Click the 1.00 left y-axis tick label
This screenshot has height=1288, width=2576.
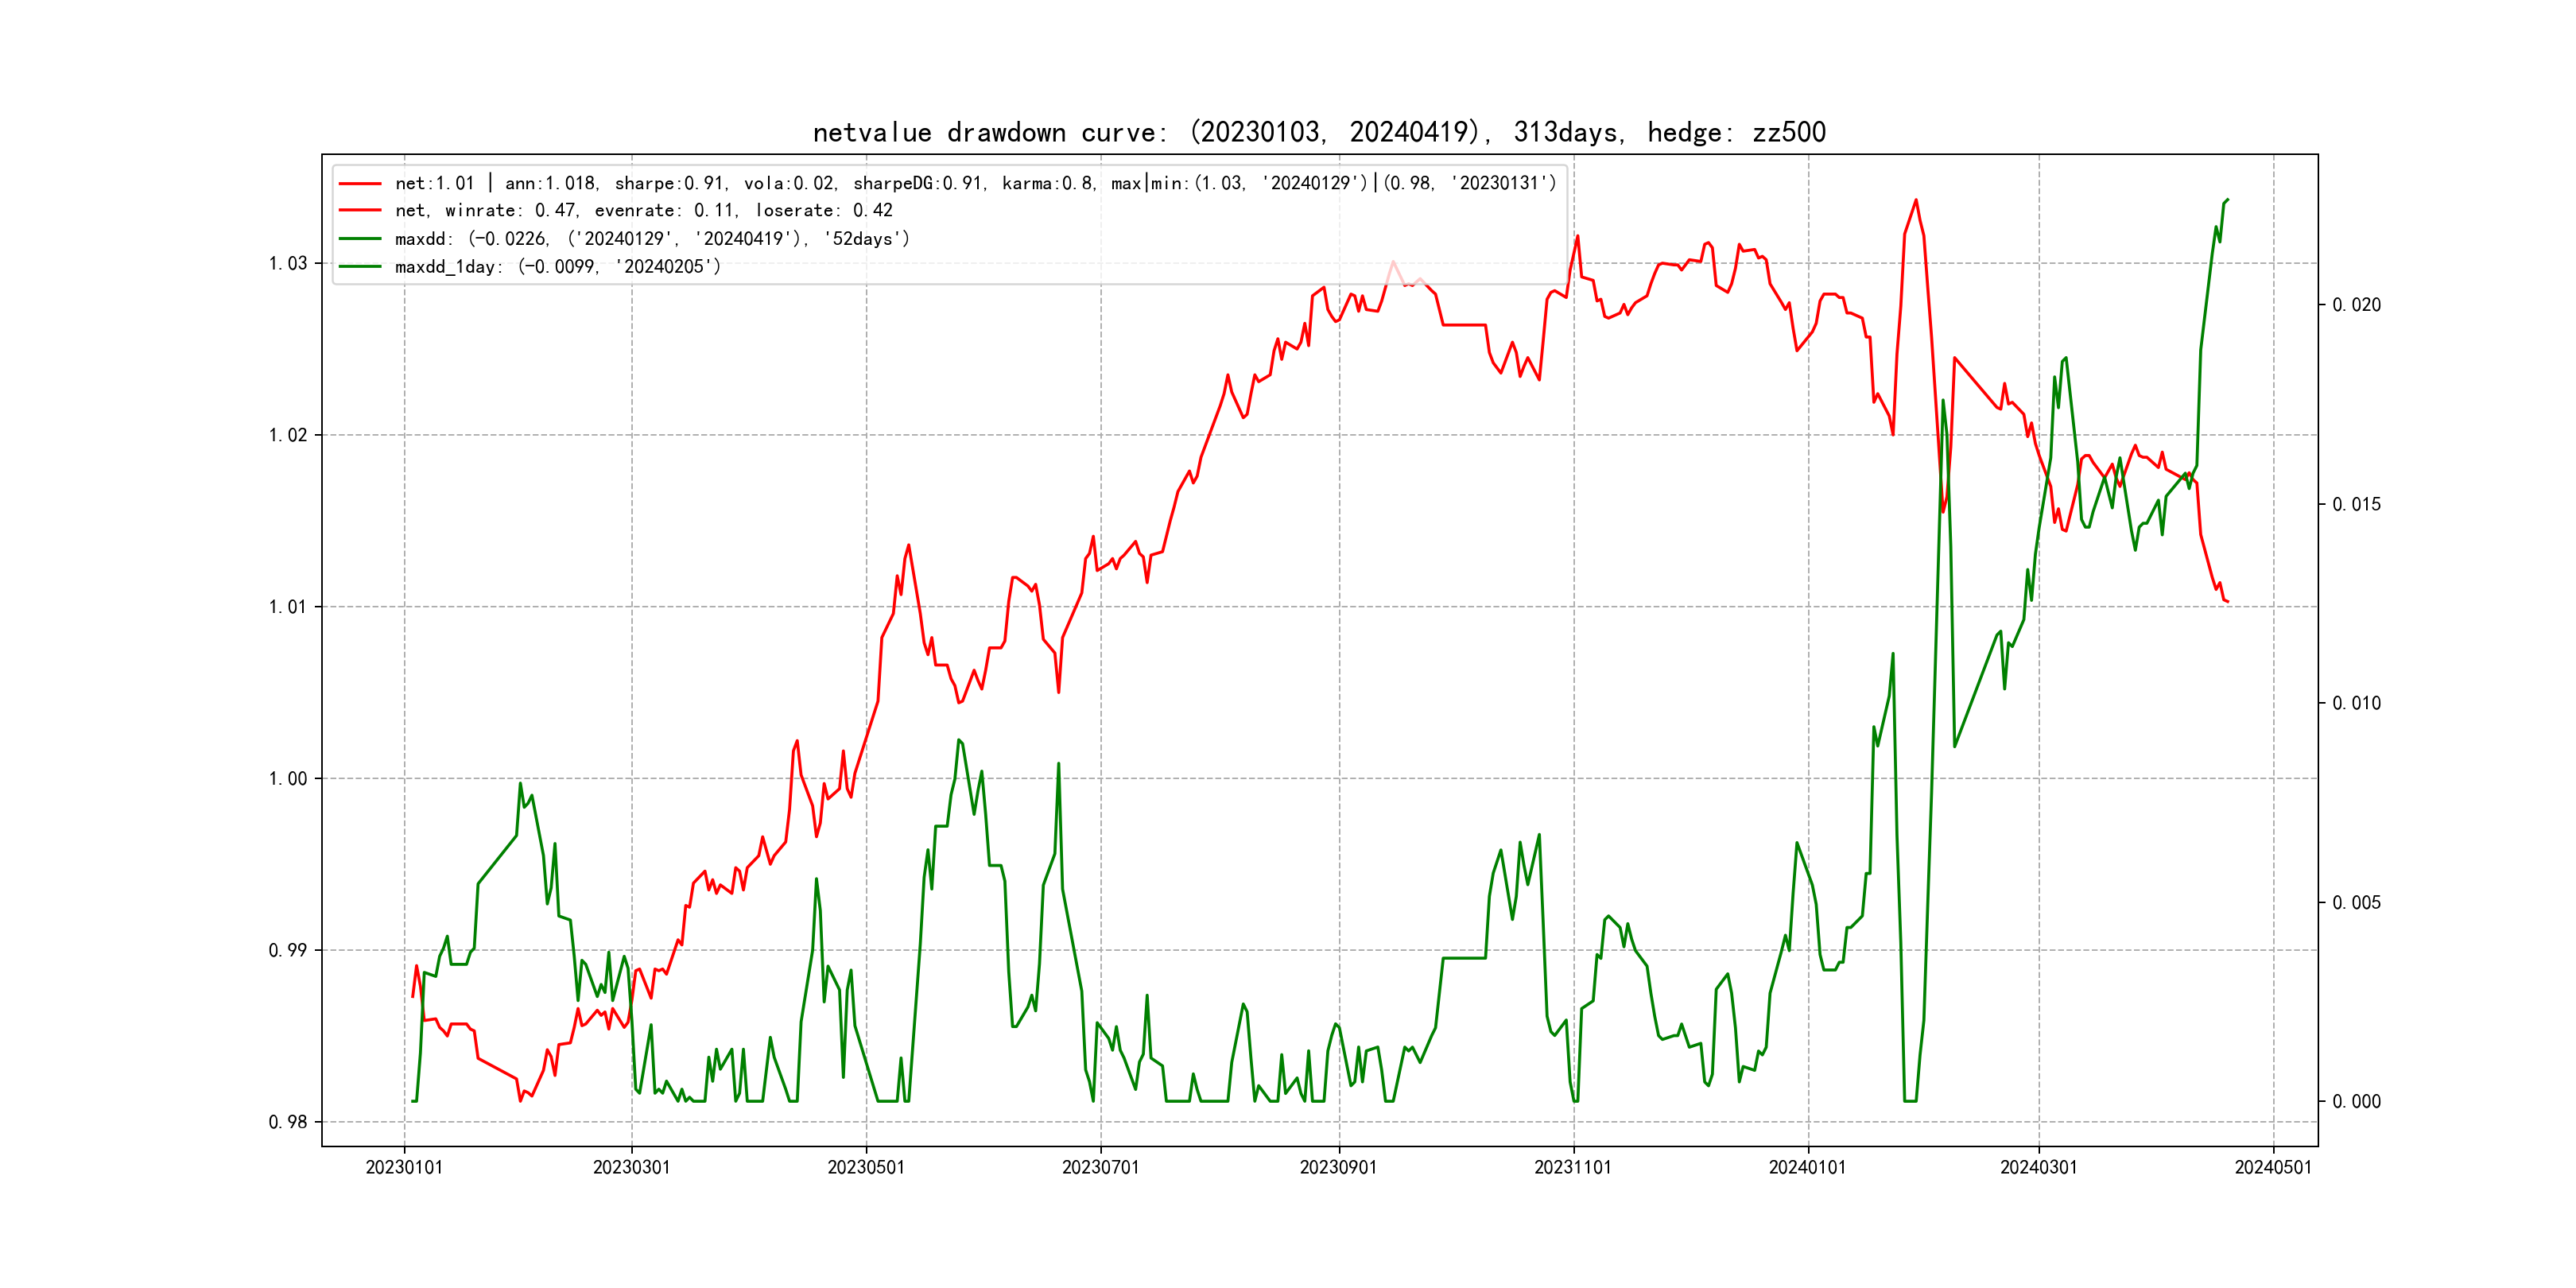click(x=288, y=779)
